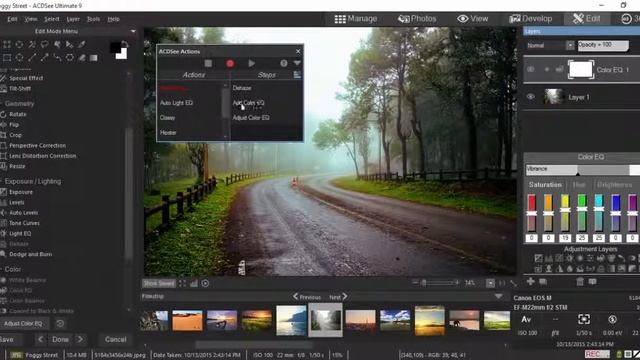
Task: Open ACDSee Actions dropdown arrow menu
Action: pos(297,63)
